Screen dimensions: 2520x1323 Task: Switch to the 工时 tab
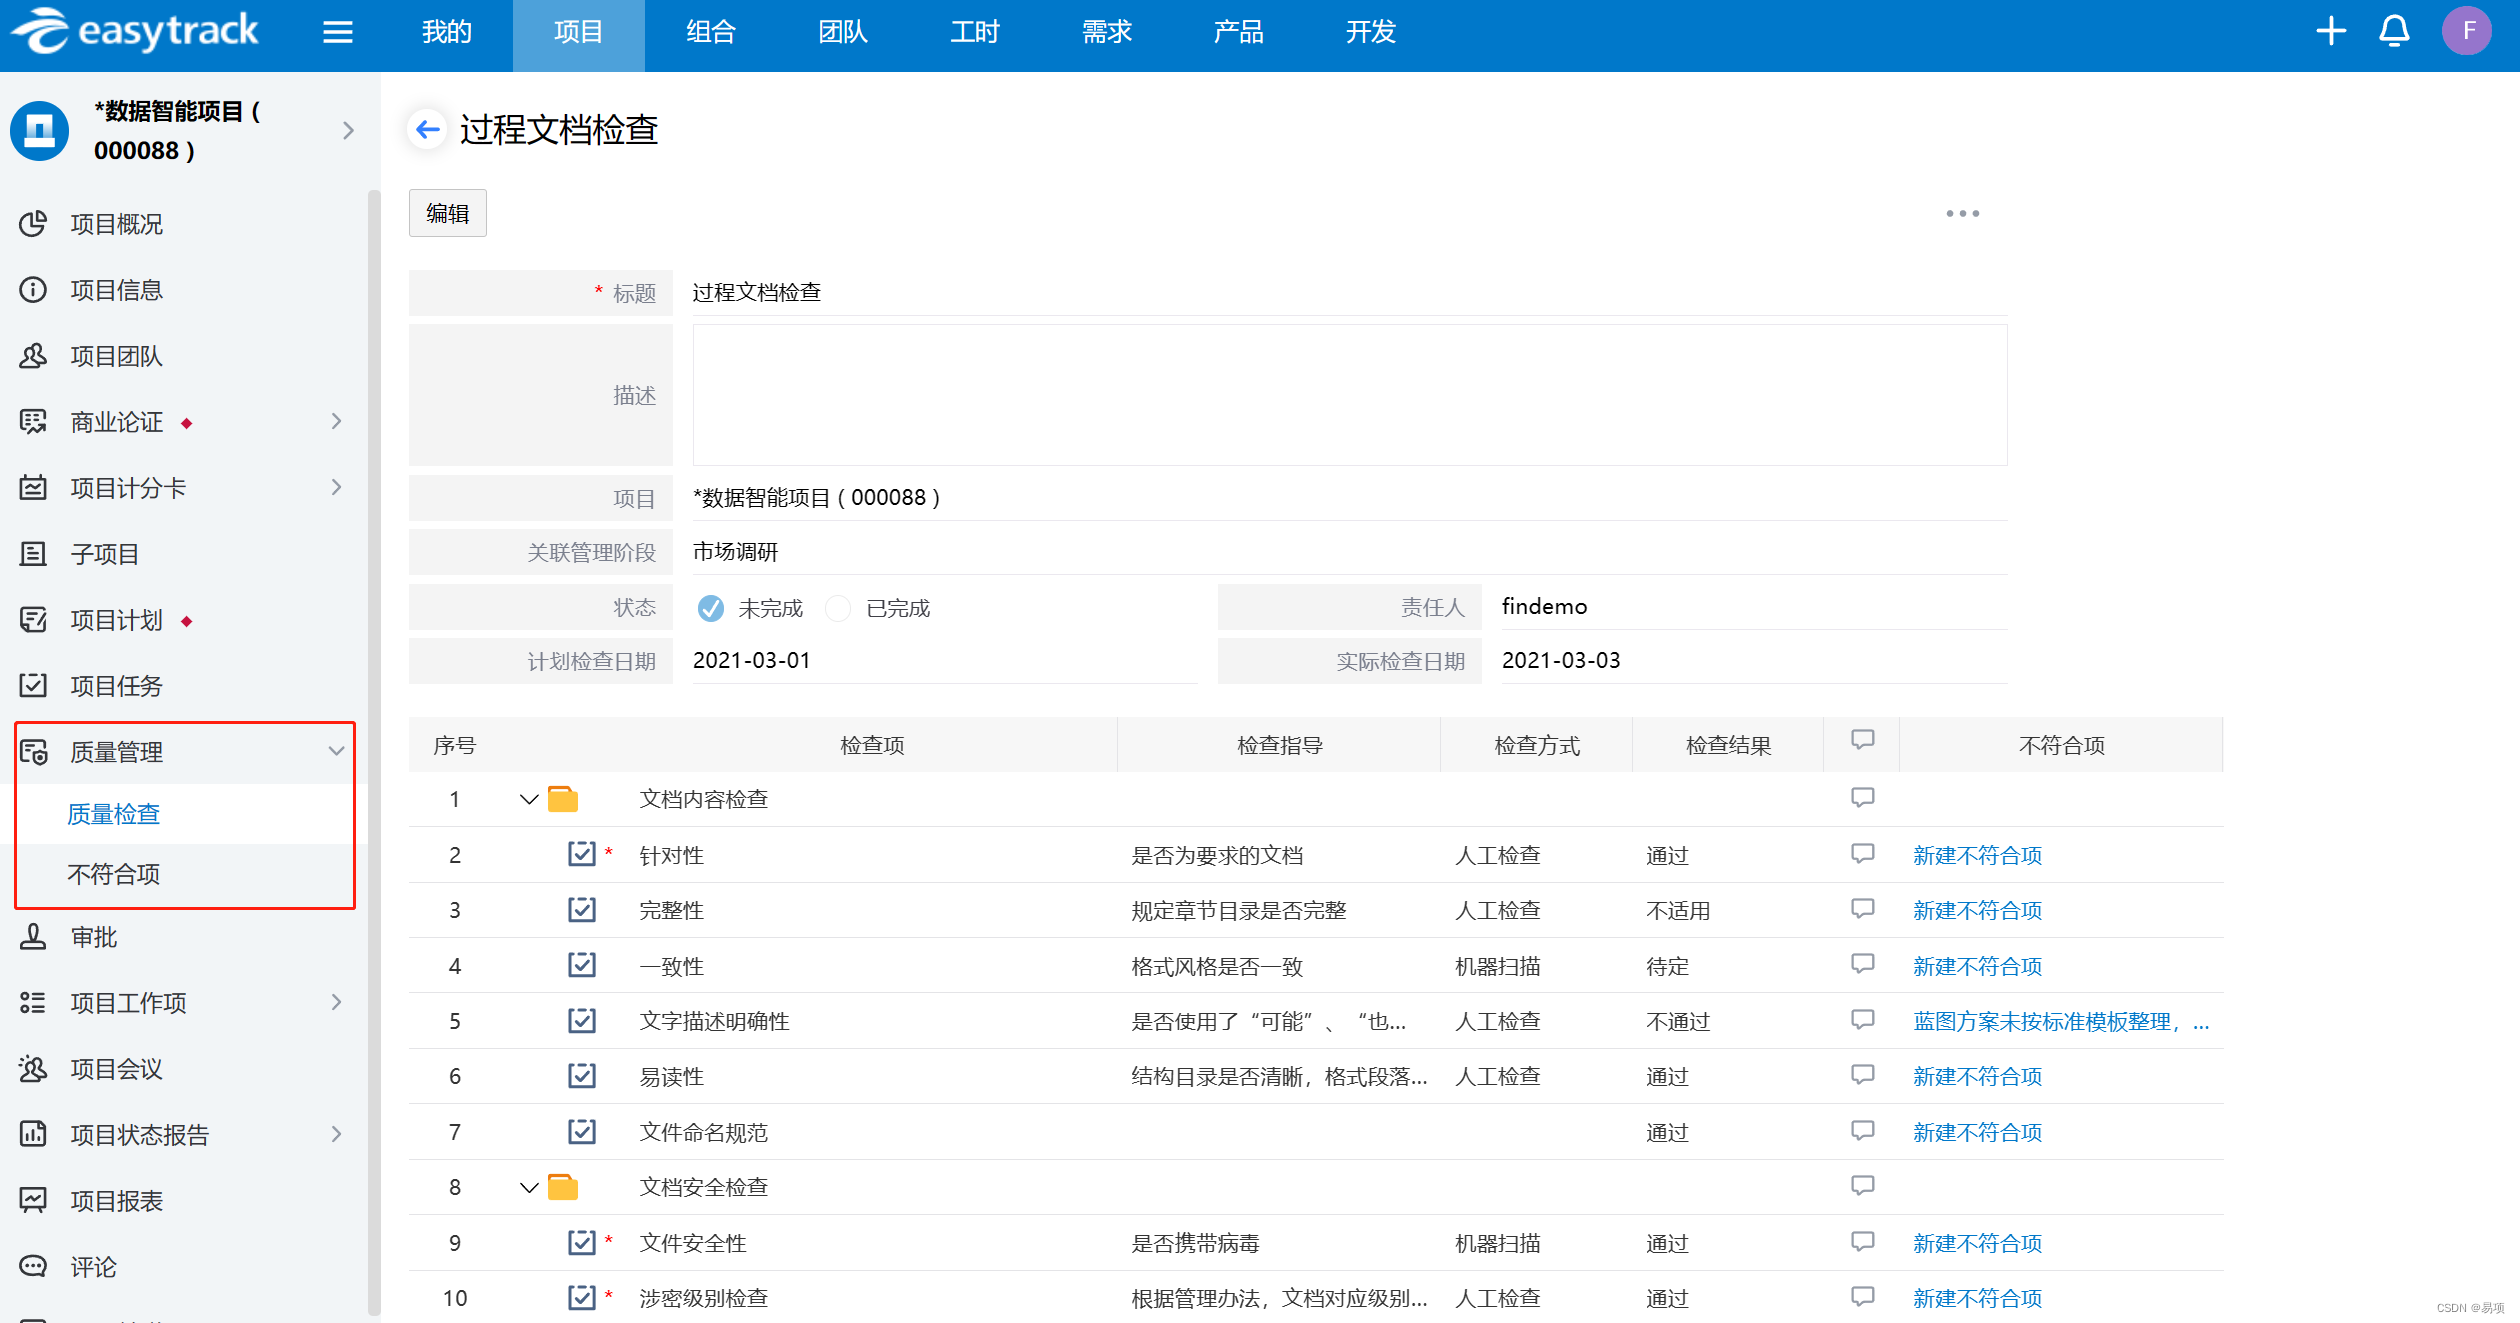pos(974,32)
